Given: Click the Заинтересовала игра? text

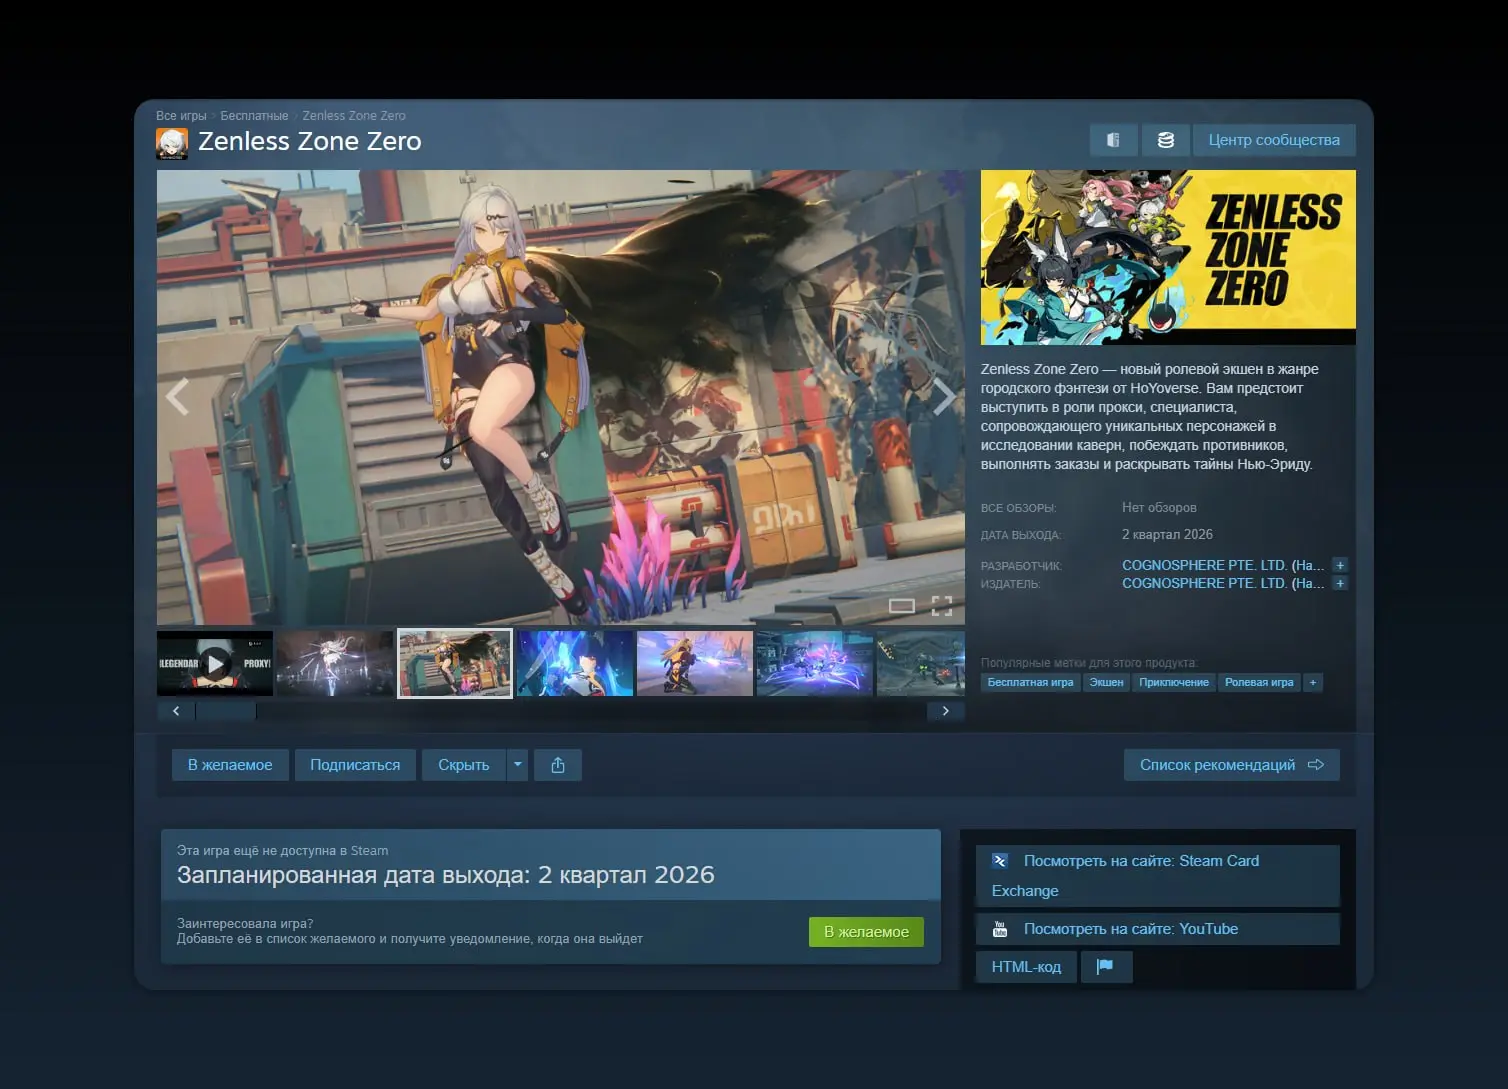Looking at the screenshot, I should [245, 923].
